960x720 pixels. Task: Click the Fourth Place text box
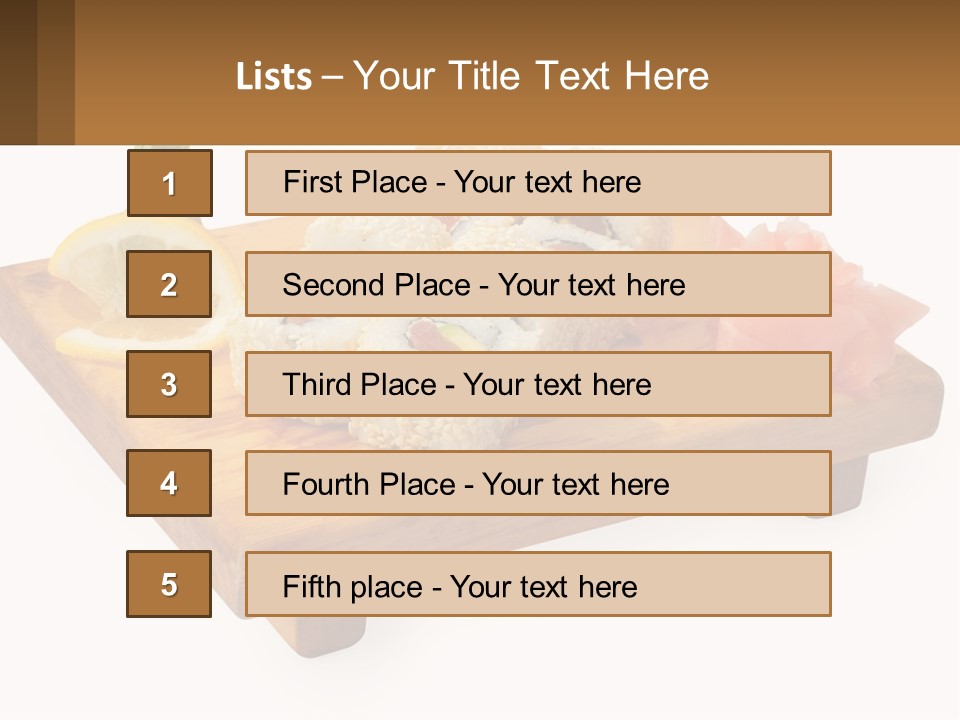pyautogui.click(x=538, y=484)
